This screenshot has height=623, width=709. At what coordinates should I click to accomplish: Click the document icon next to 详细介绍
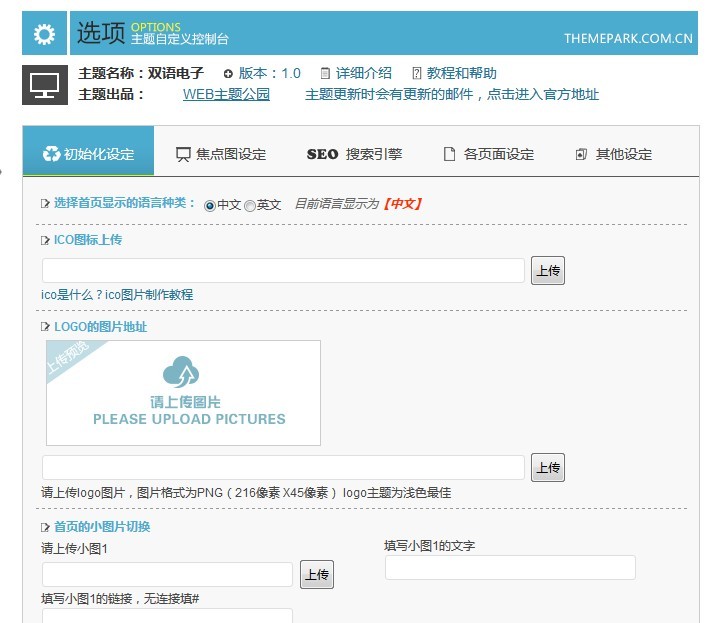pos(325,73)
